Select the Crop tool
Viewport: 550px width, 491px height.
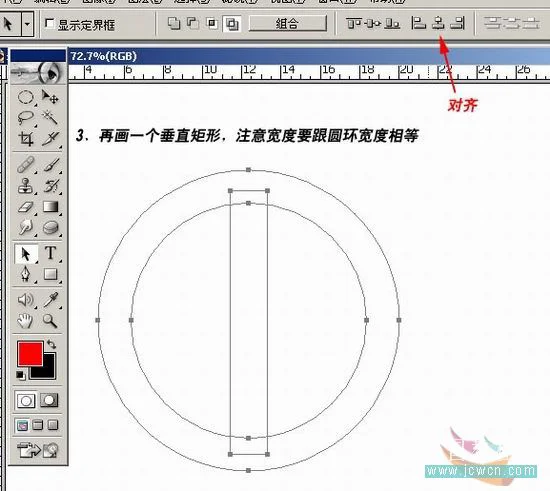(x=26, y=139)
